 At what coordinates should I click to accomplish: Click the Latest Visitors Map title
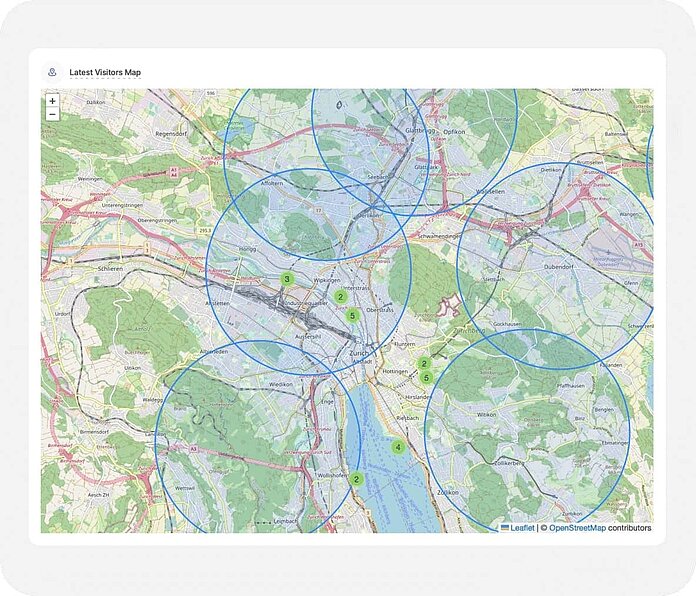pos(105,72)
